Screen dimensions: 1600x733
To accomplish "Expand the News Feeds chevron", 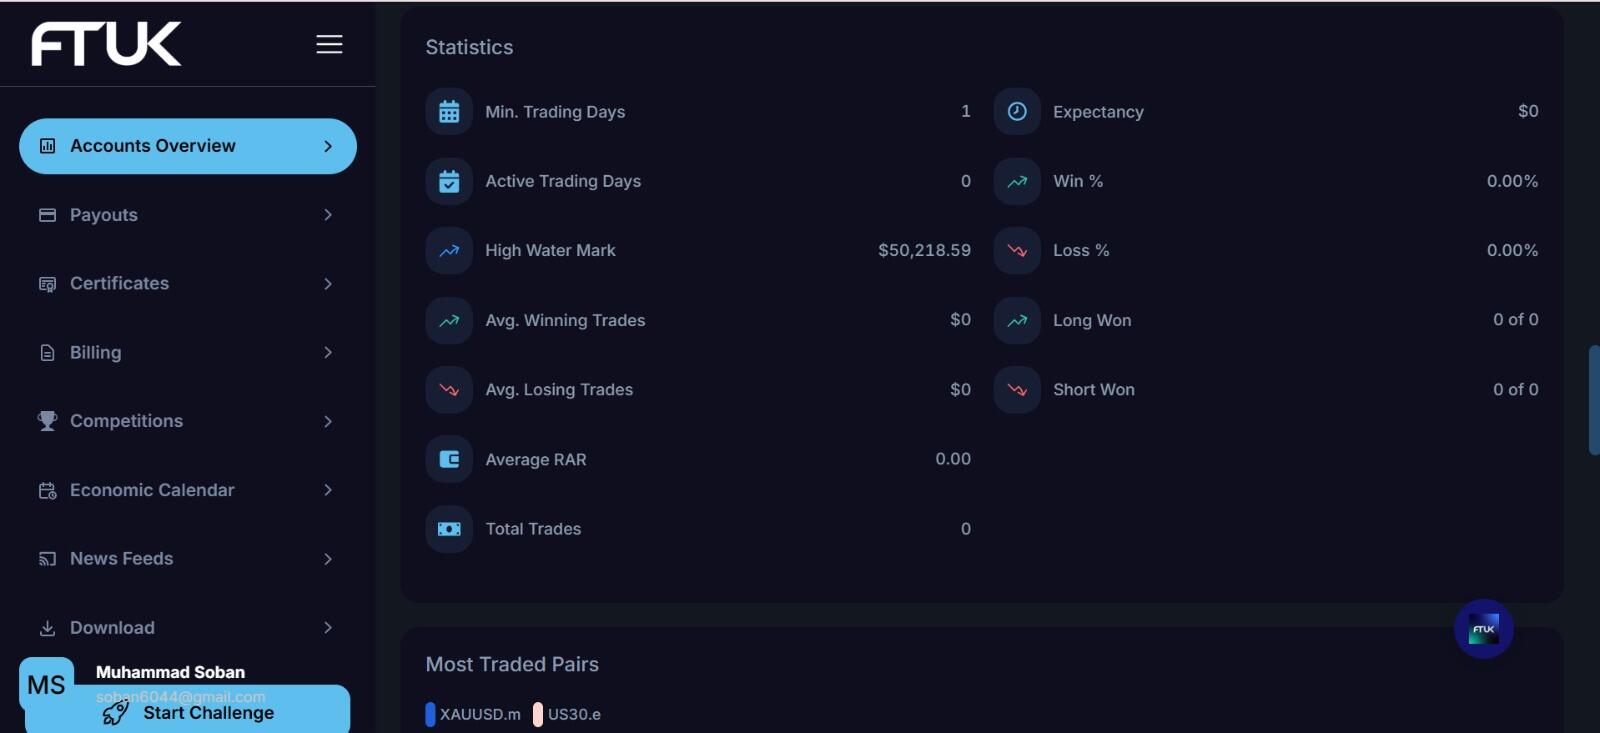I will [328, 559].
